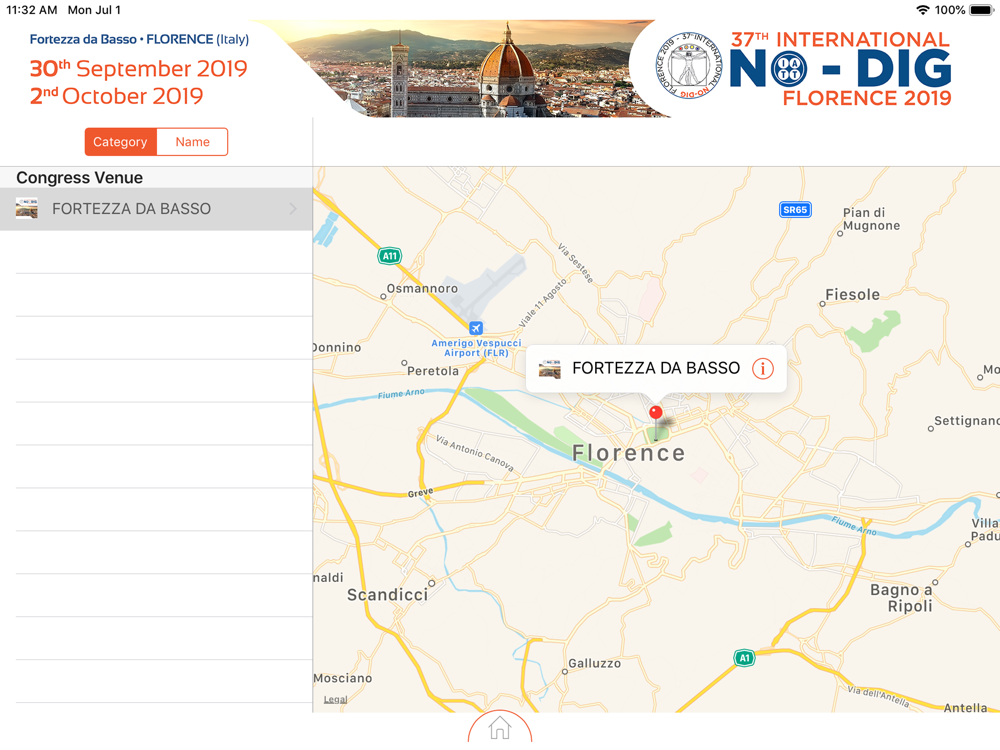Image resolution: width=1000 pixels, height=750 pixels.
Task: Tap the home icon at bottom
Action: click(499, 728)
